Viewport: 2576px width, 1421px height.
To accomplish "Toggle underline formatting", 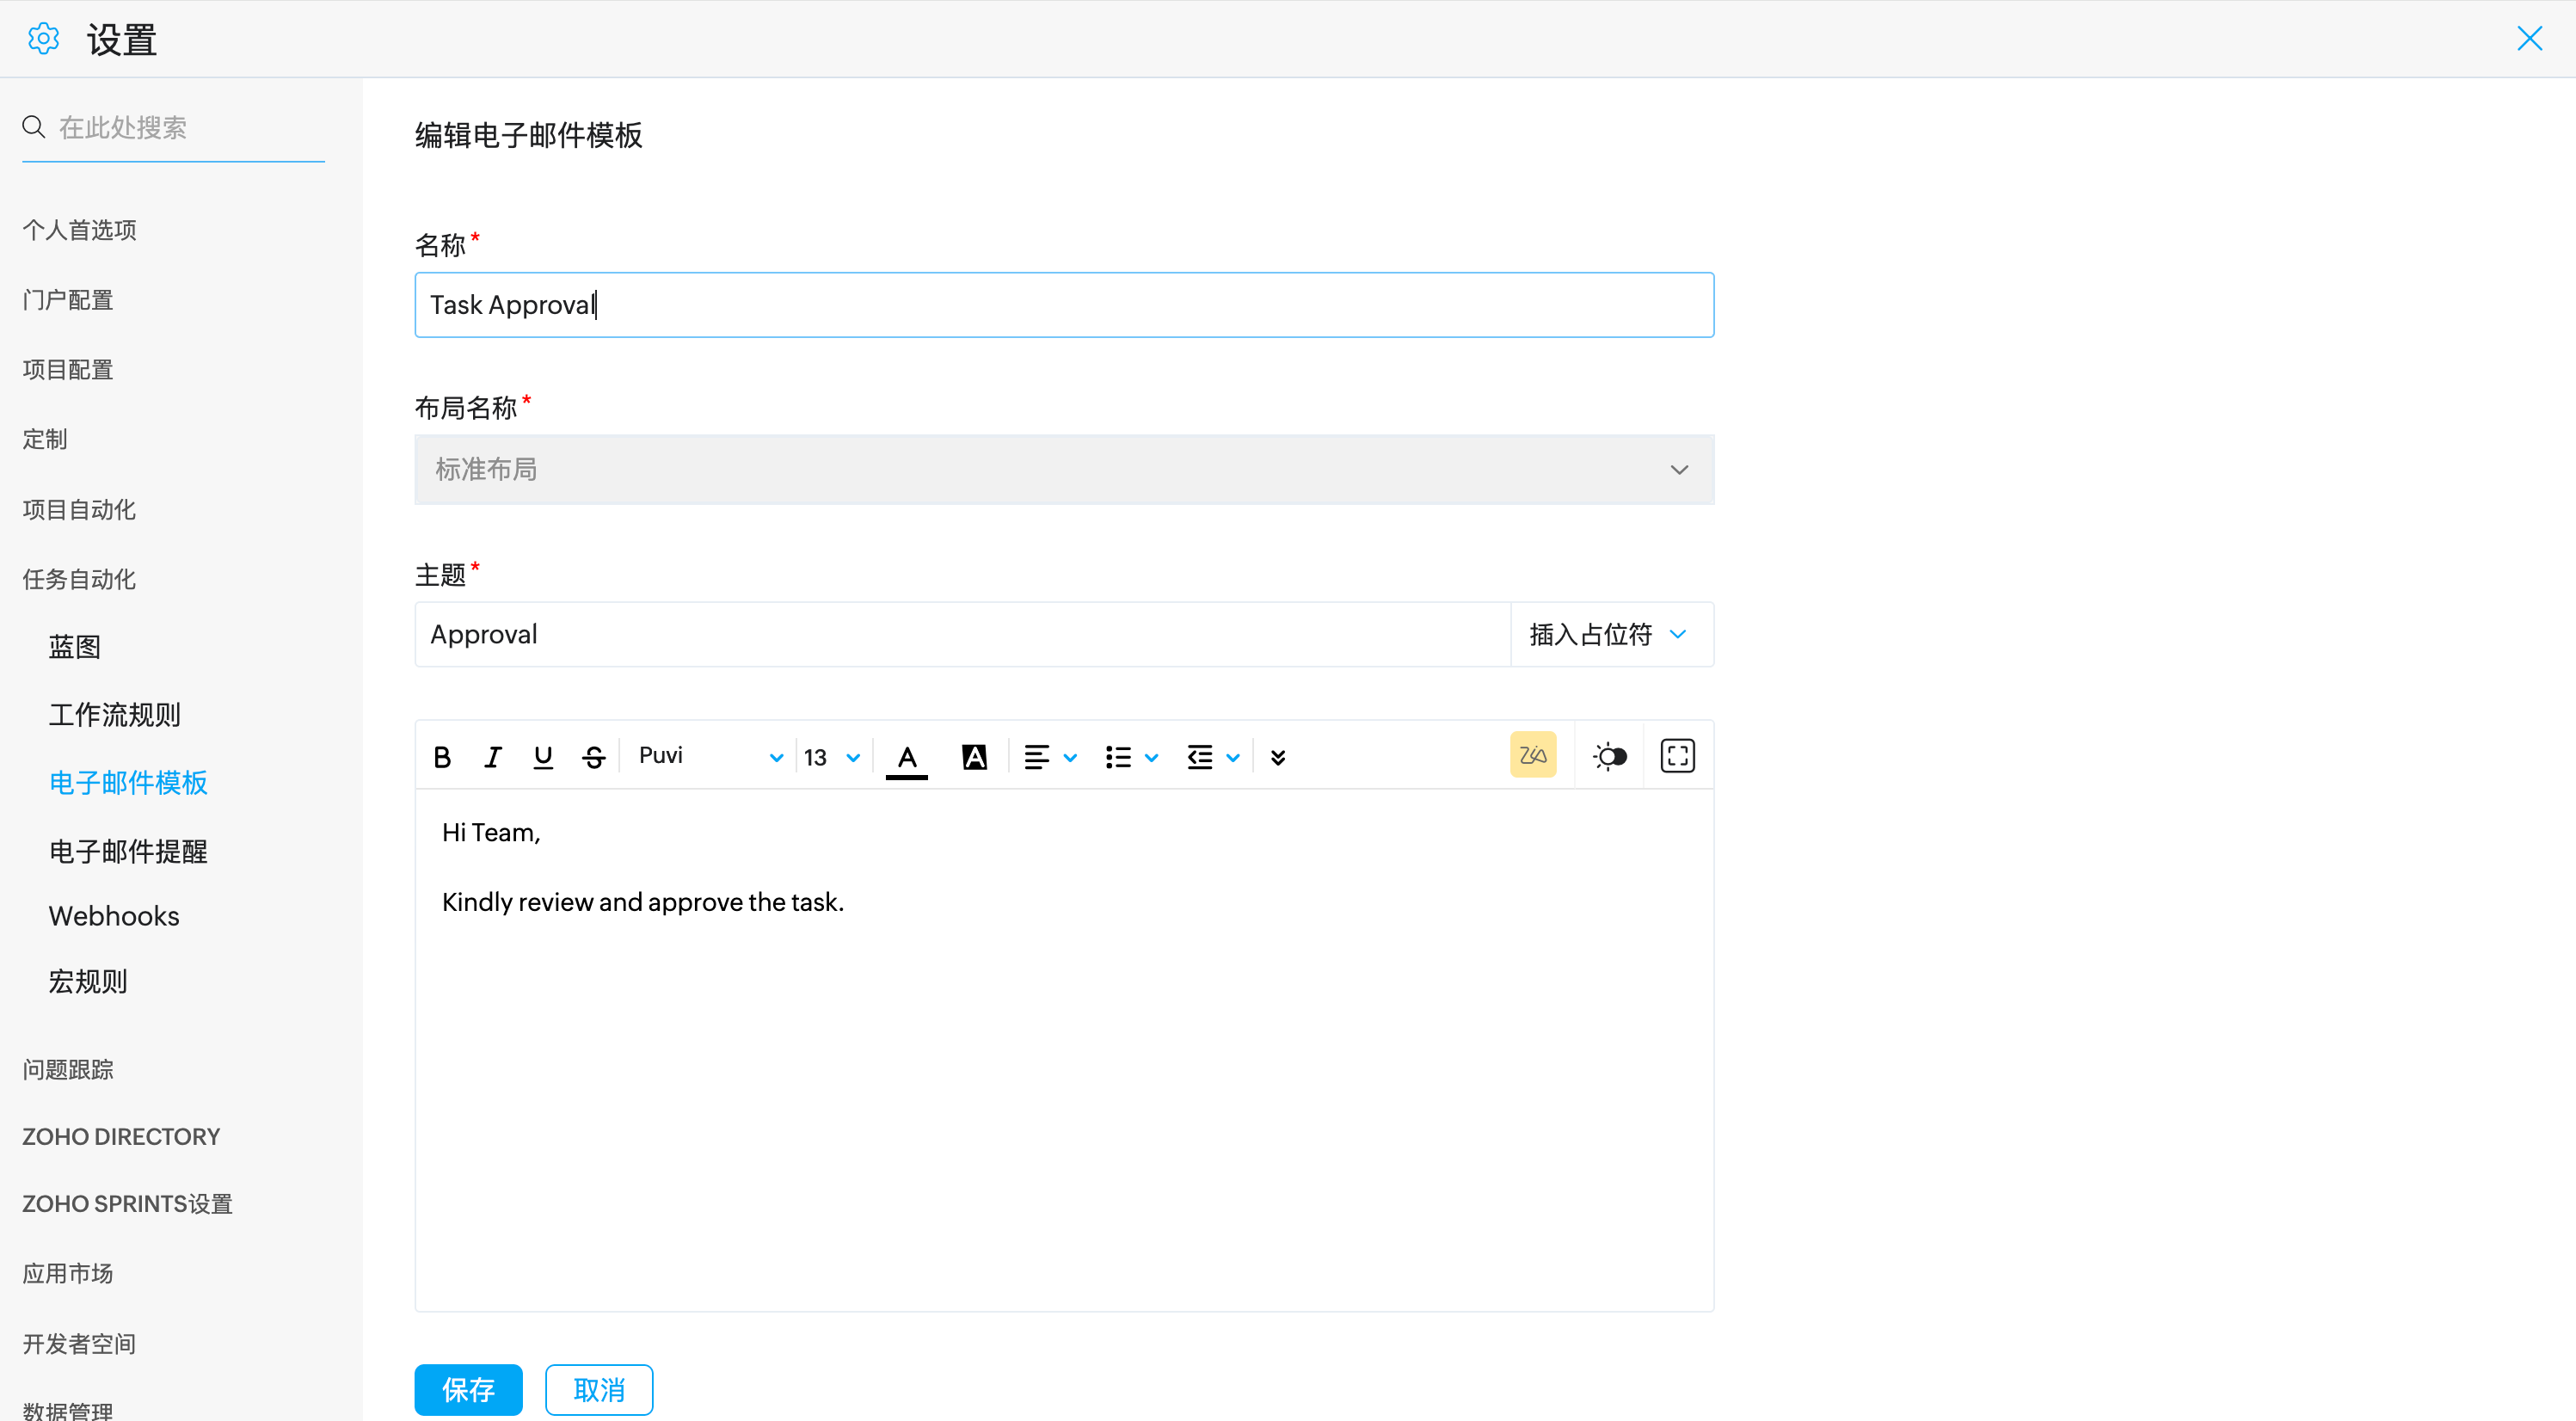I will tap(543, 757).
